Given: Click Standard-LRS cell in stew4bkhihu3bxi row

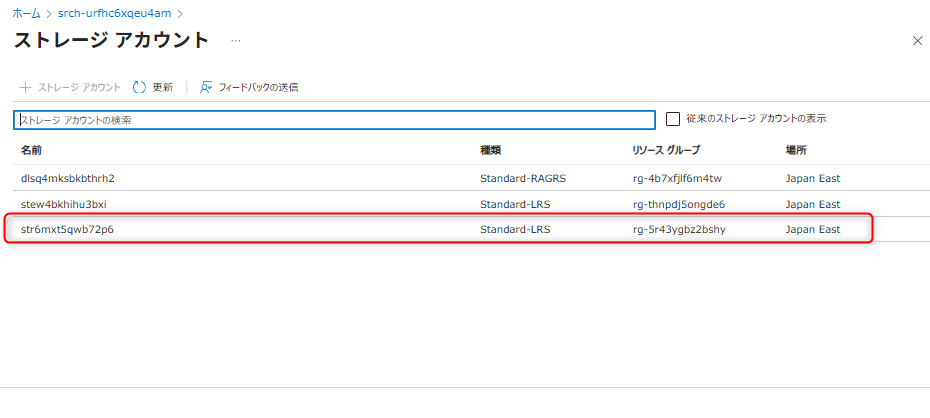Looking at the screenshot, I should point(515,204).
